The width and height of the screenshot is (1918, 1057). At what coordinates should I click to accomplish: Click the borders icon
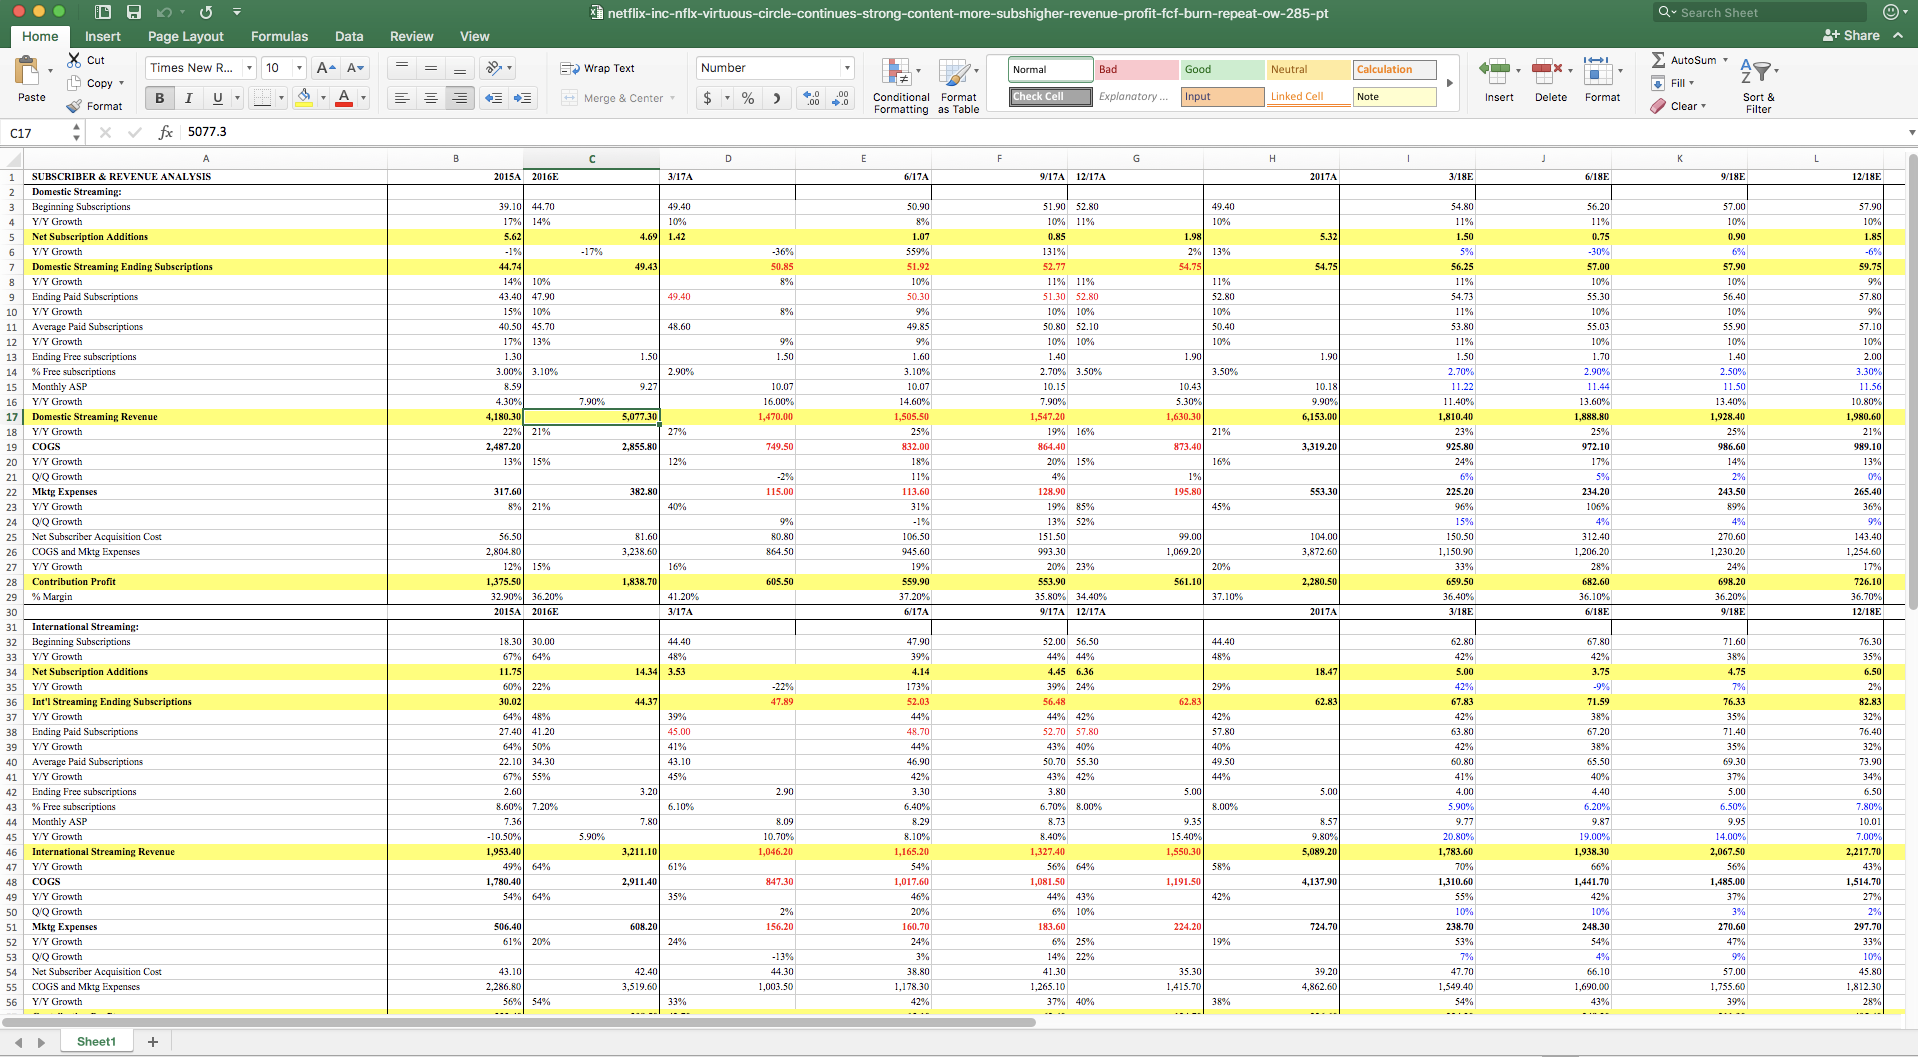[x=262, y=98]
